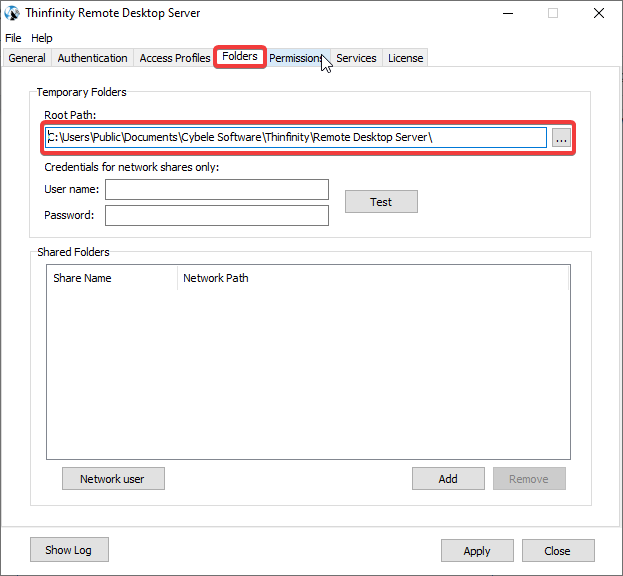Minimize the Thinfinity server window
Viewport: 623px width, 576px height.
point(508,13)
